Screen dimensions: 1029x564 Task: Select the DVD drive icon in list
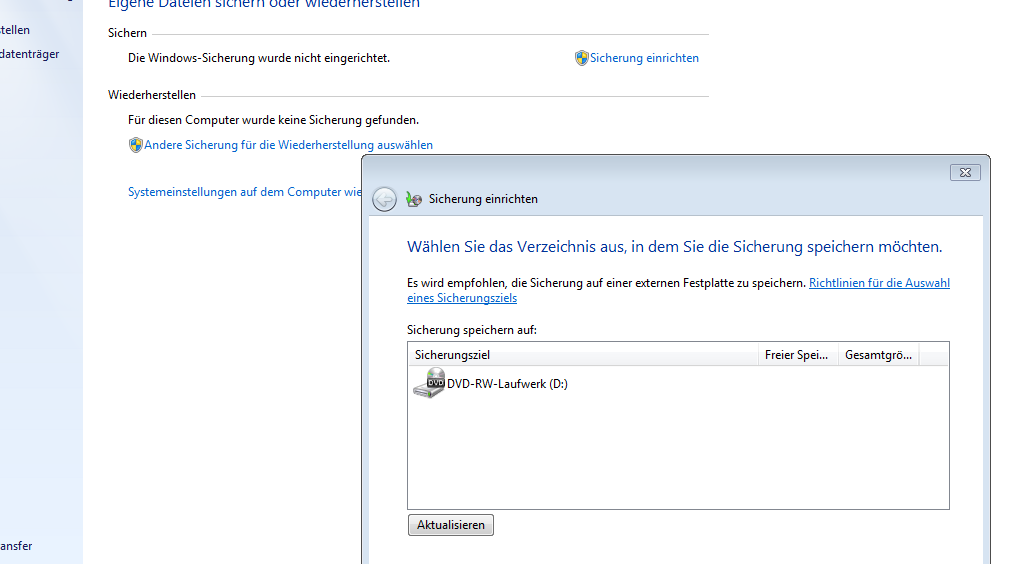click(x=429, y=383)
